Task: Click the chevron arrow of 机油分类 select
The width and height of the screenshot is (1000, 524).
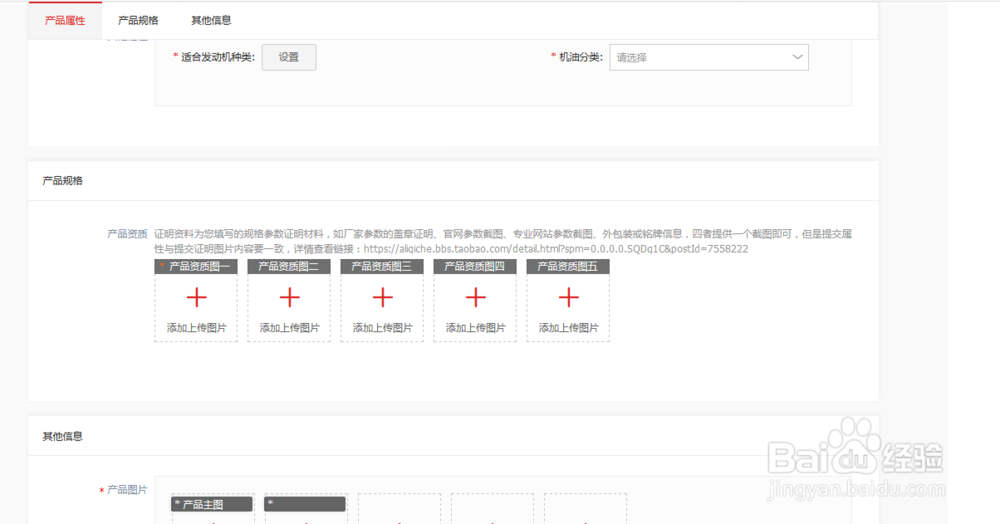Action: click(x=797, y=57)
